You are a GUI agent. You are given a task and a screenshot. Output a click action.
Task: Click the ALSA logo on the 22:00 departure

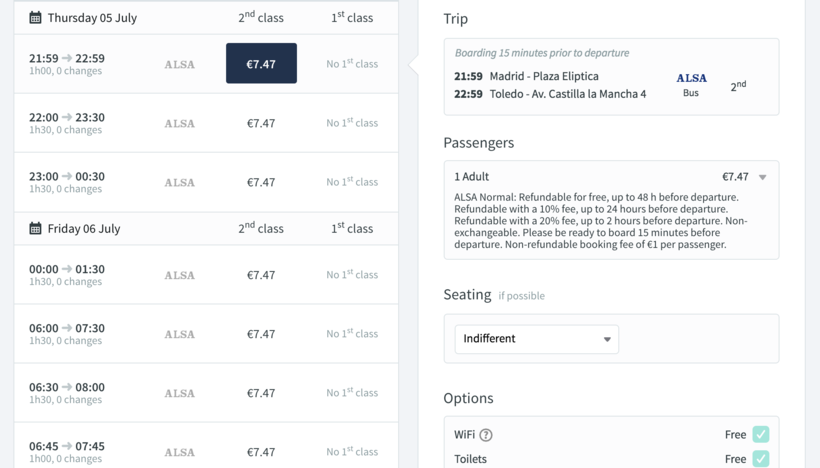point(180,124)
